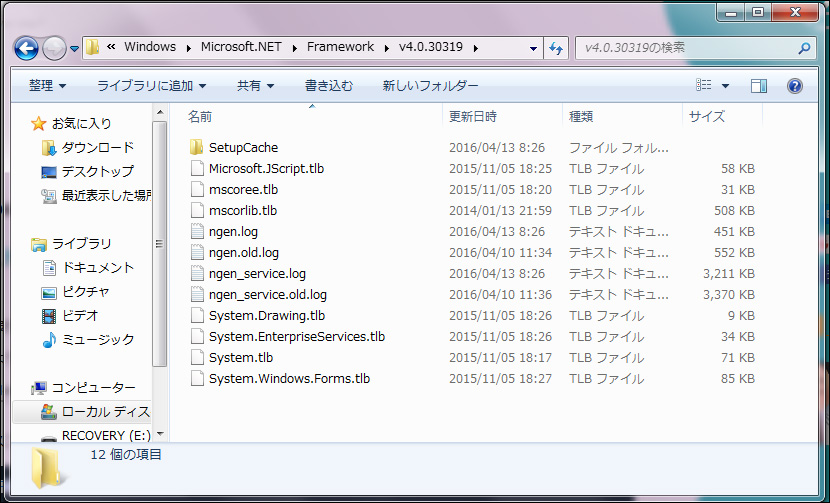Screen dimensions: 830x503
Task: Click Microsoft.NET in the address path
Action: (x=241, y=47)
